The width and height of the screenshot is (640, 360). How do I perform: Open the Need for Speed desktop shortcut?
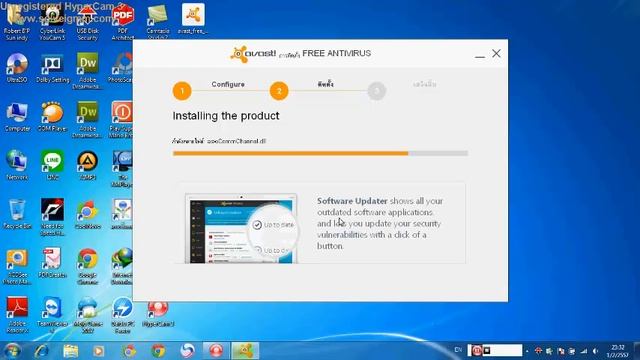52,218
